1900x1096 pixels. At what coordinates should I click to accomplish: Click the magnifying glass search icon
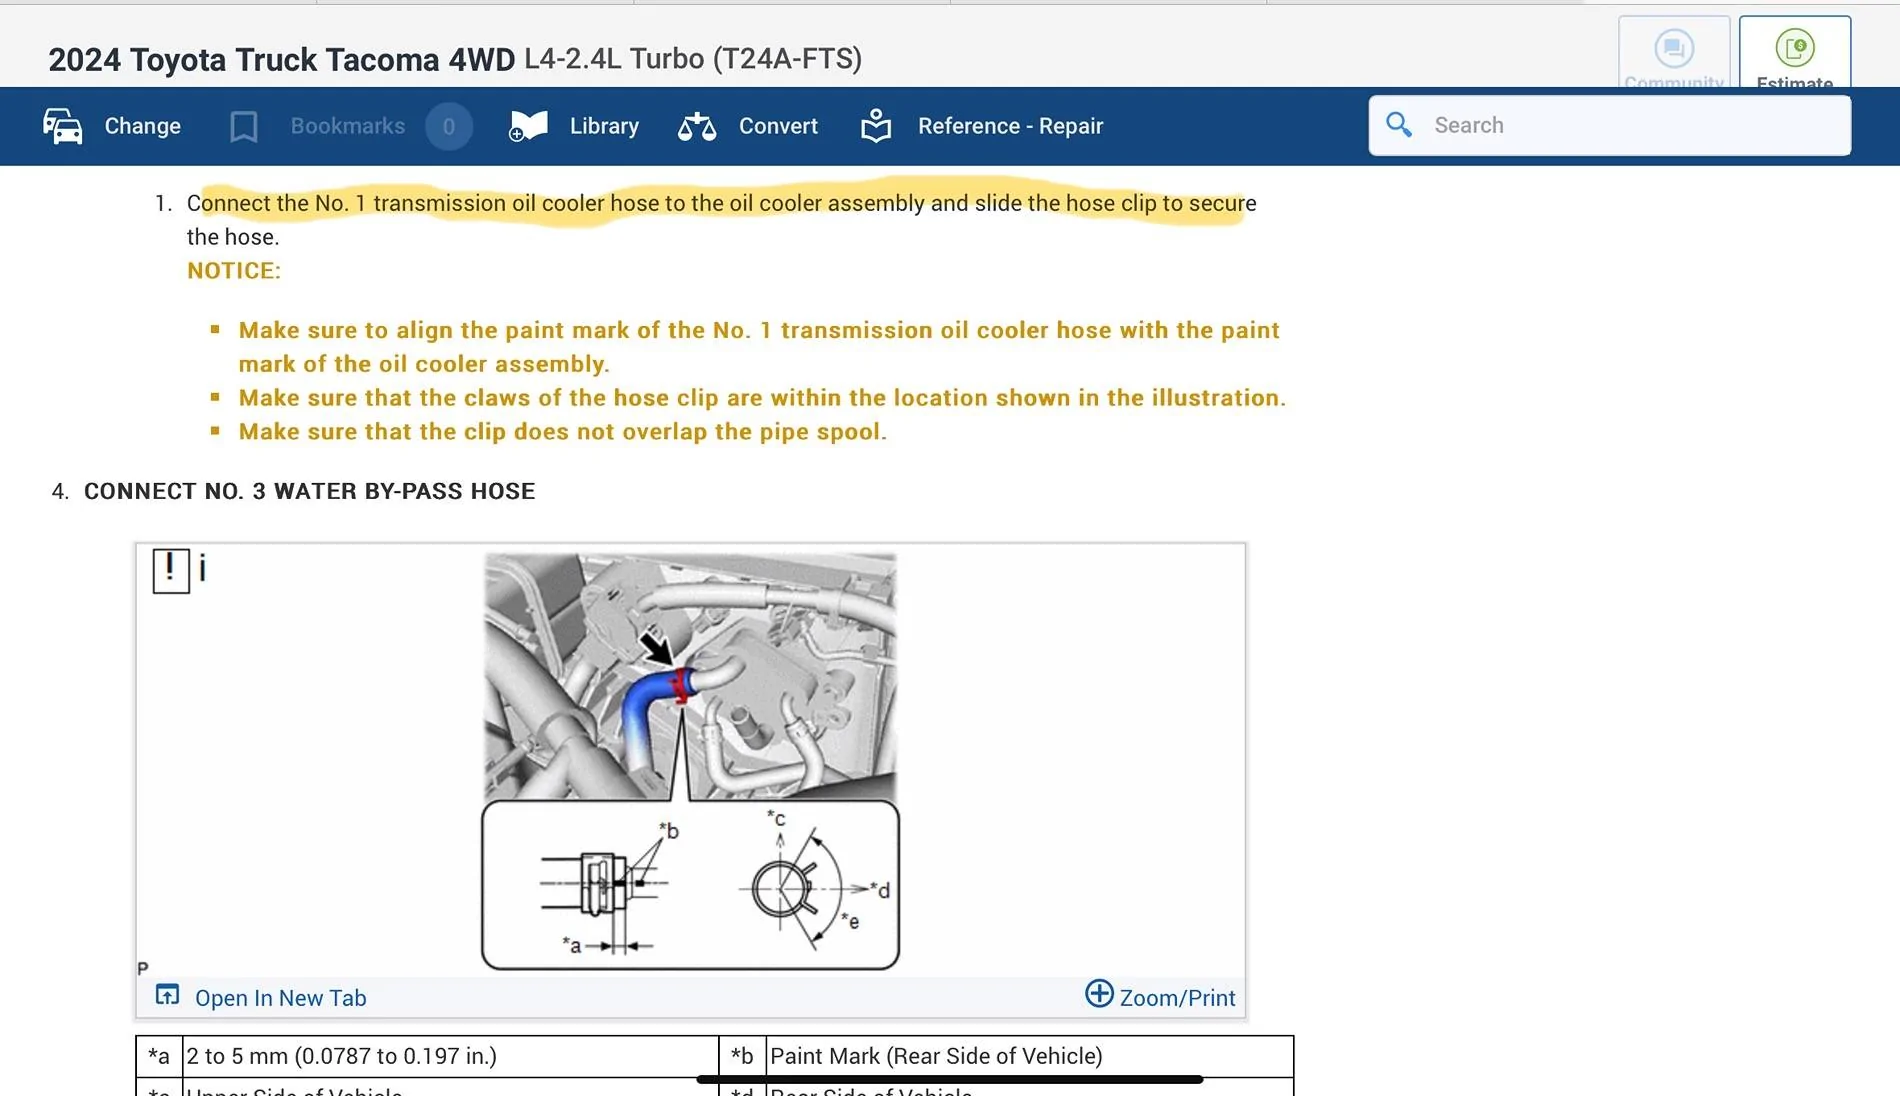[1399, 125]
